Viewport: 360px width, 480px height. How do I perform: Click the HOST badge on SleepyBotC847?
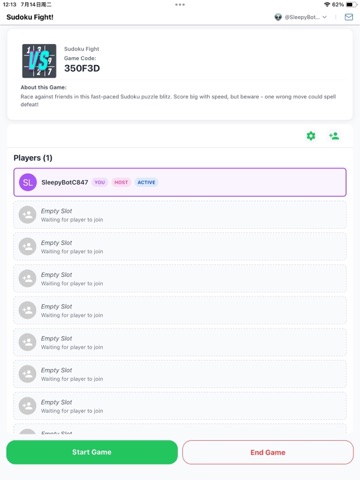pyautogui.click(x=121, y=182)
